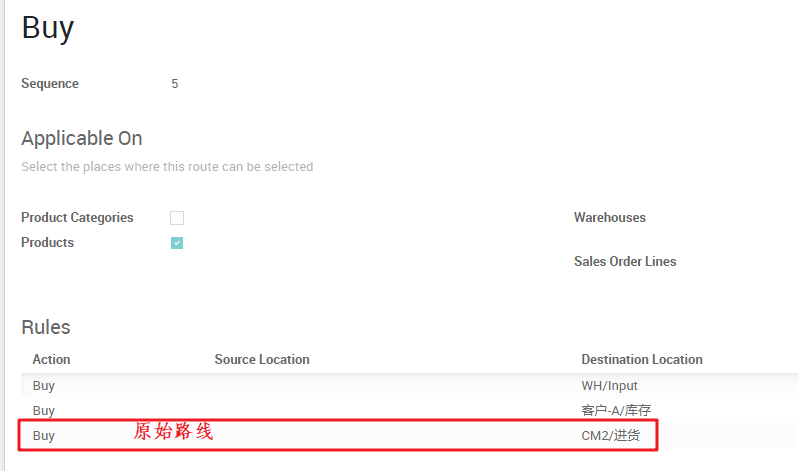798x471 pixels.
Task: Toggle the Product Categories checkbox
Action: coord(177,218)
